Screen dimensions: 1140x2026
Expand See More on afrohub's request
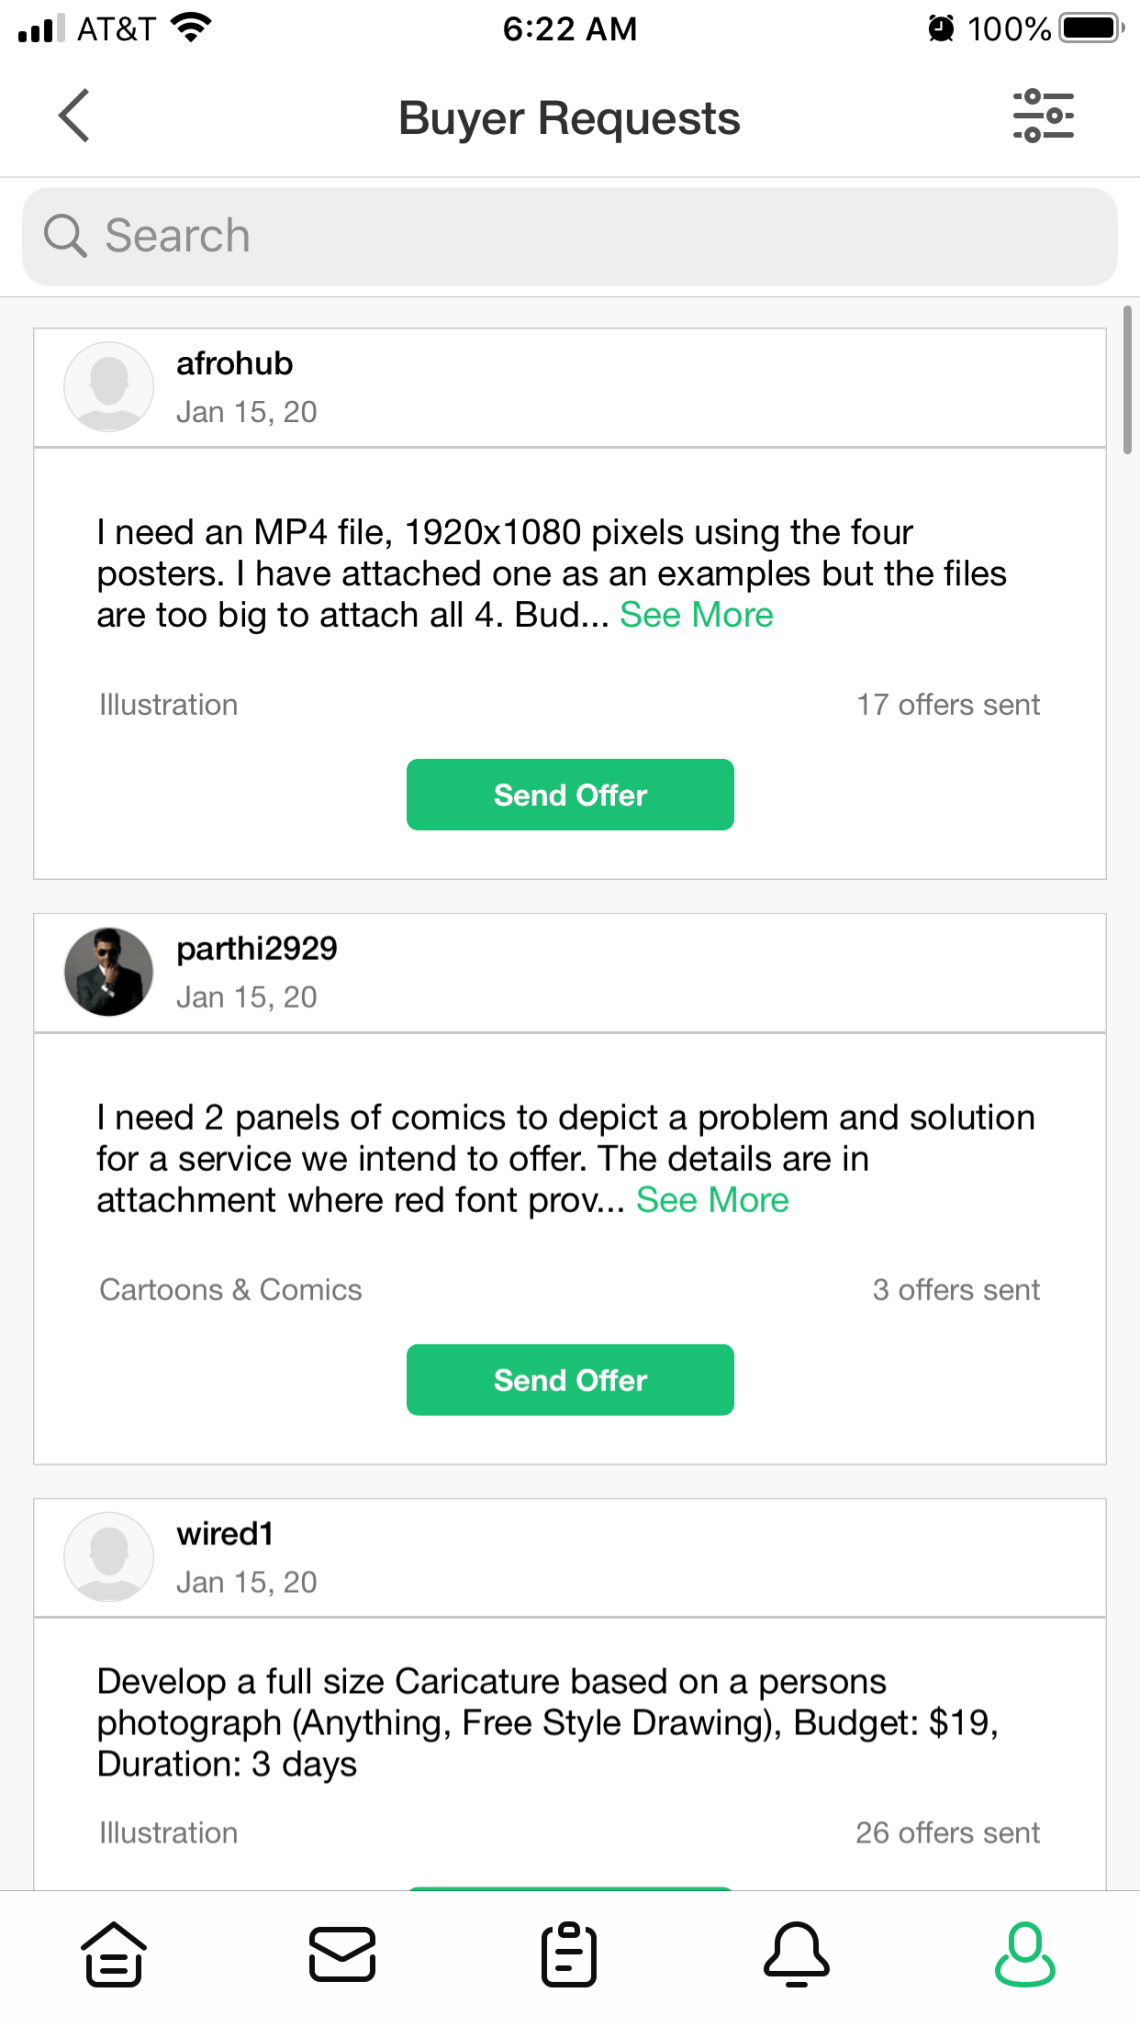point(696,615)
